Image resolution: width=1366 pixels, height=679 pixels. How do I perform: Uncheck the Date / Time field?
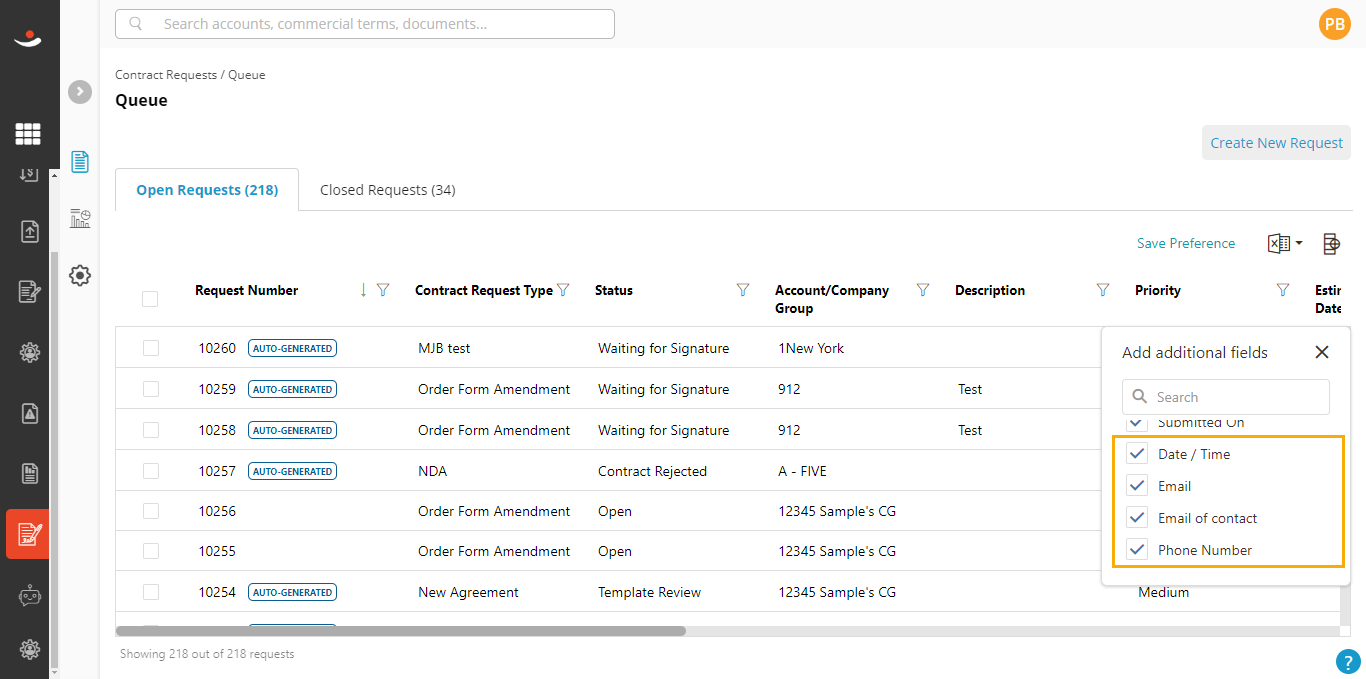[1137, 454]
